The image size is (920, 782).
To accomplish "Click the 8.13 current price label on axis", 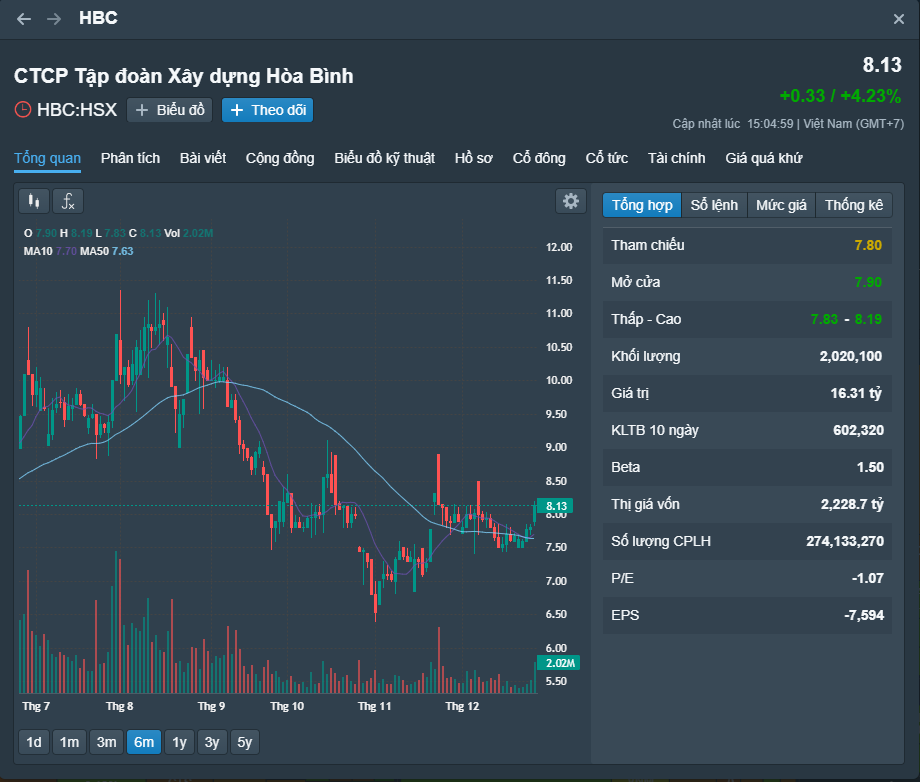I will click(x=556, y=506).
